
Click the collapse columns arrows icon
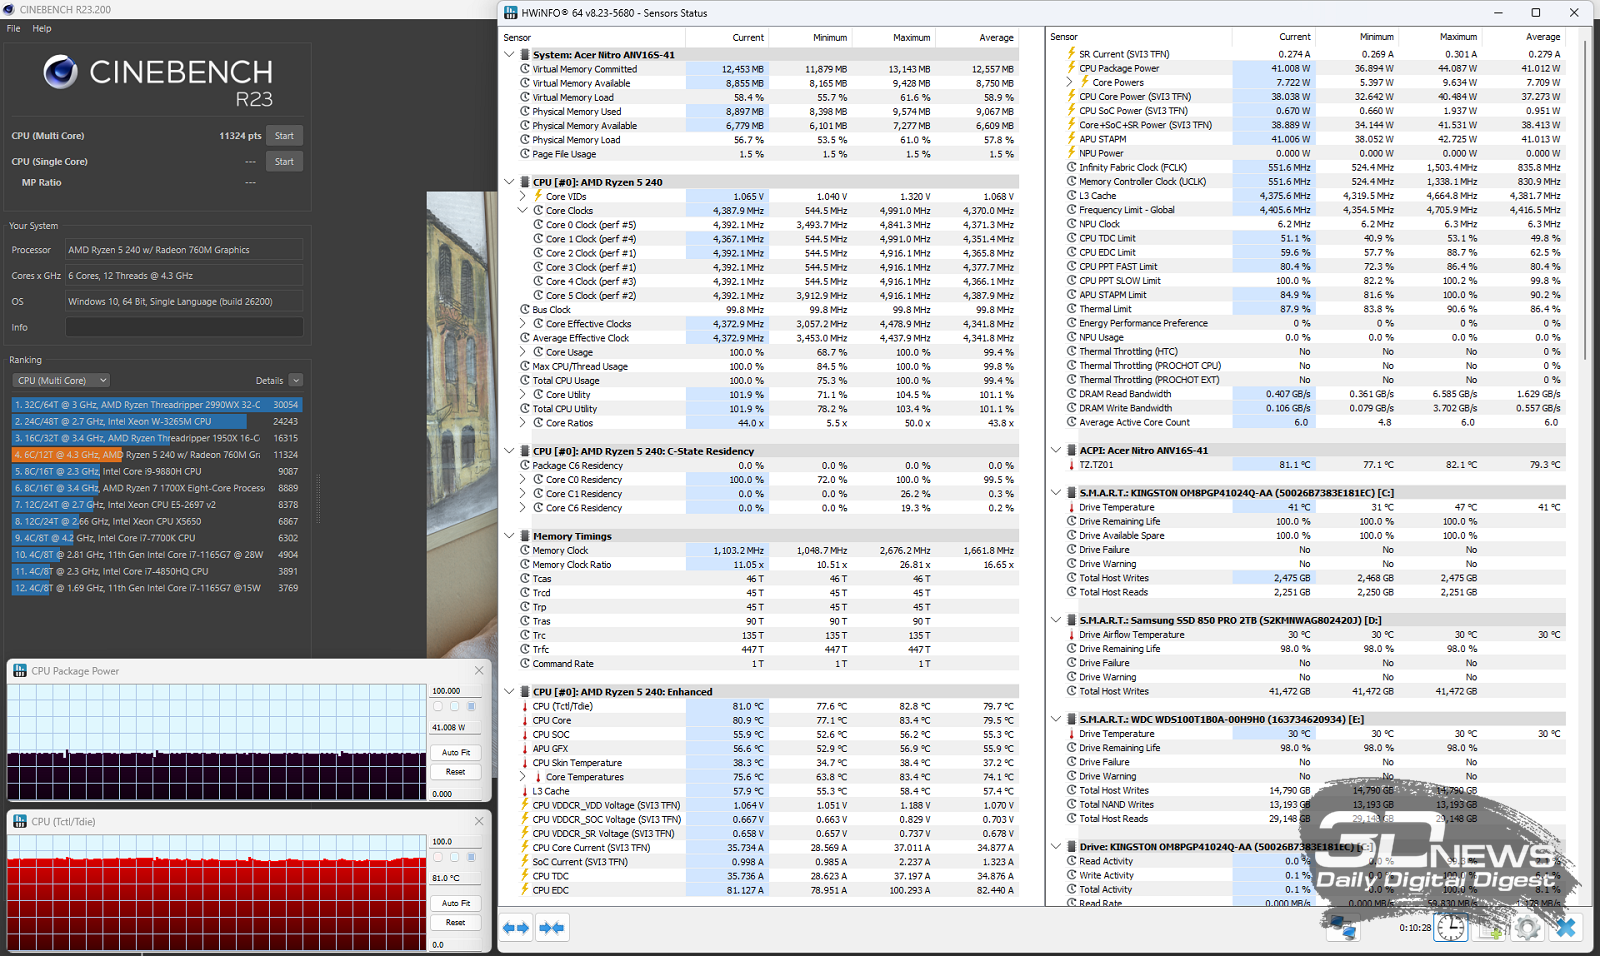tap(551, 928)
